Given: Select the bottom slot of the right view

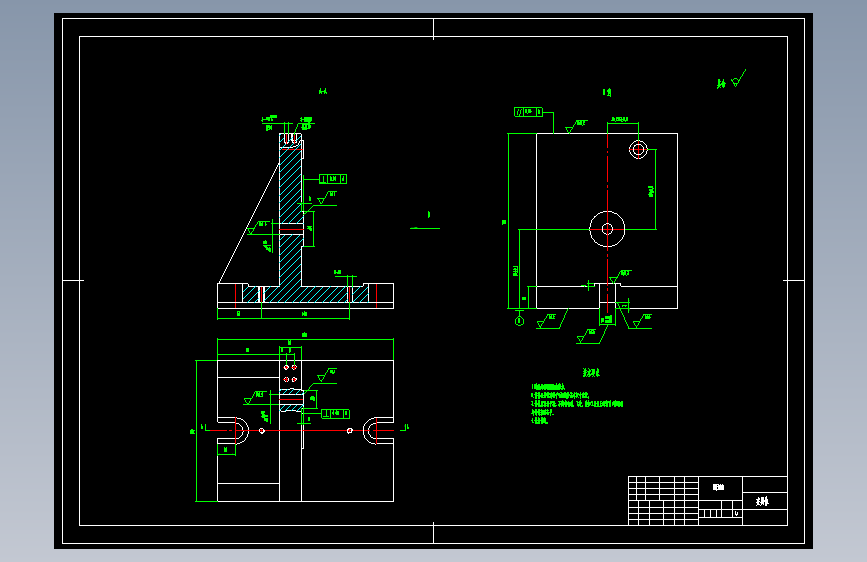Looking at the screenshot, I should (x=607, y=296).
